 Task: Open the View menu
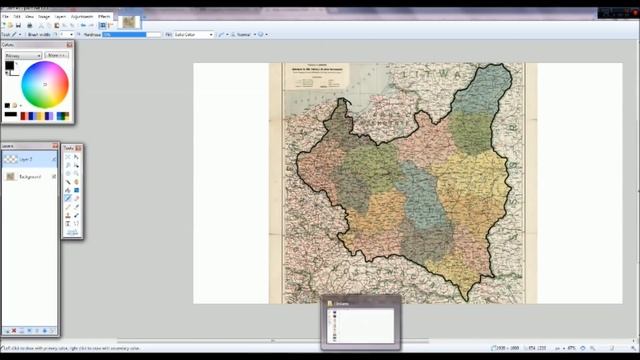29,17
